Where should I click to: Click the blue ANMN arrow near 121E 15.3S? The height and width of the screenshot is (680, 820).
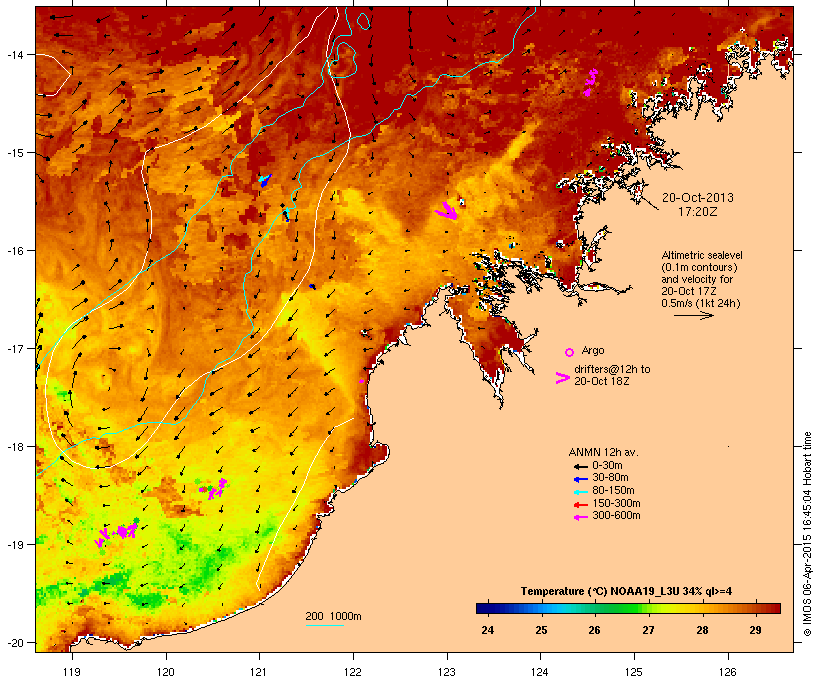click(x=266, y=181)
